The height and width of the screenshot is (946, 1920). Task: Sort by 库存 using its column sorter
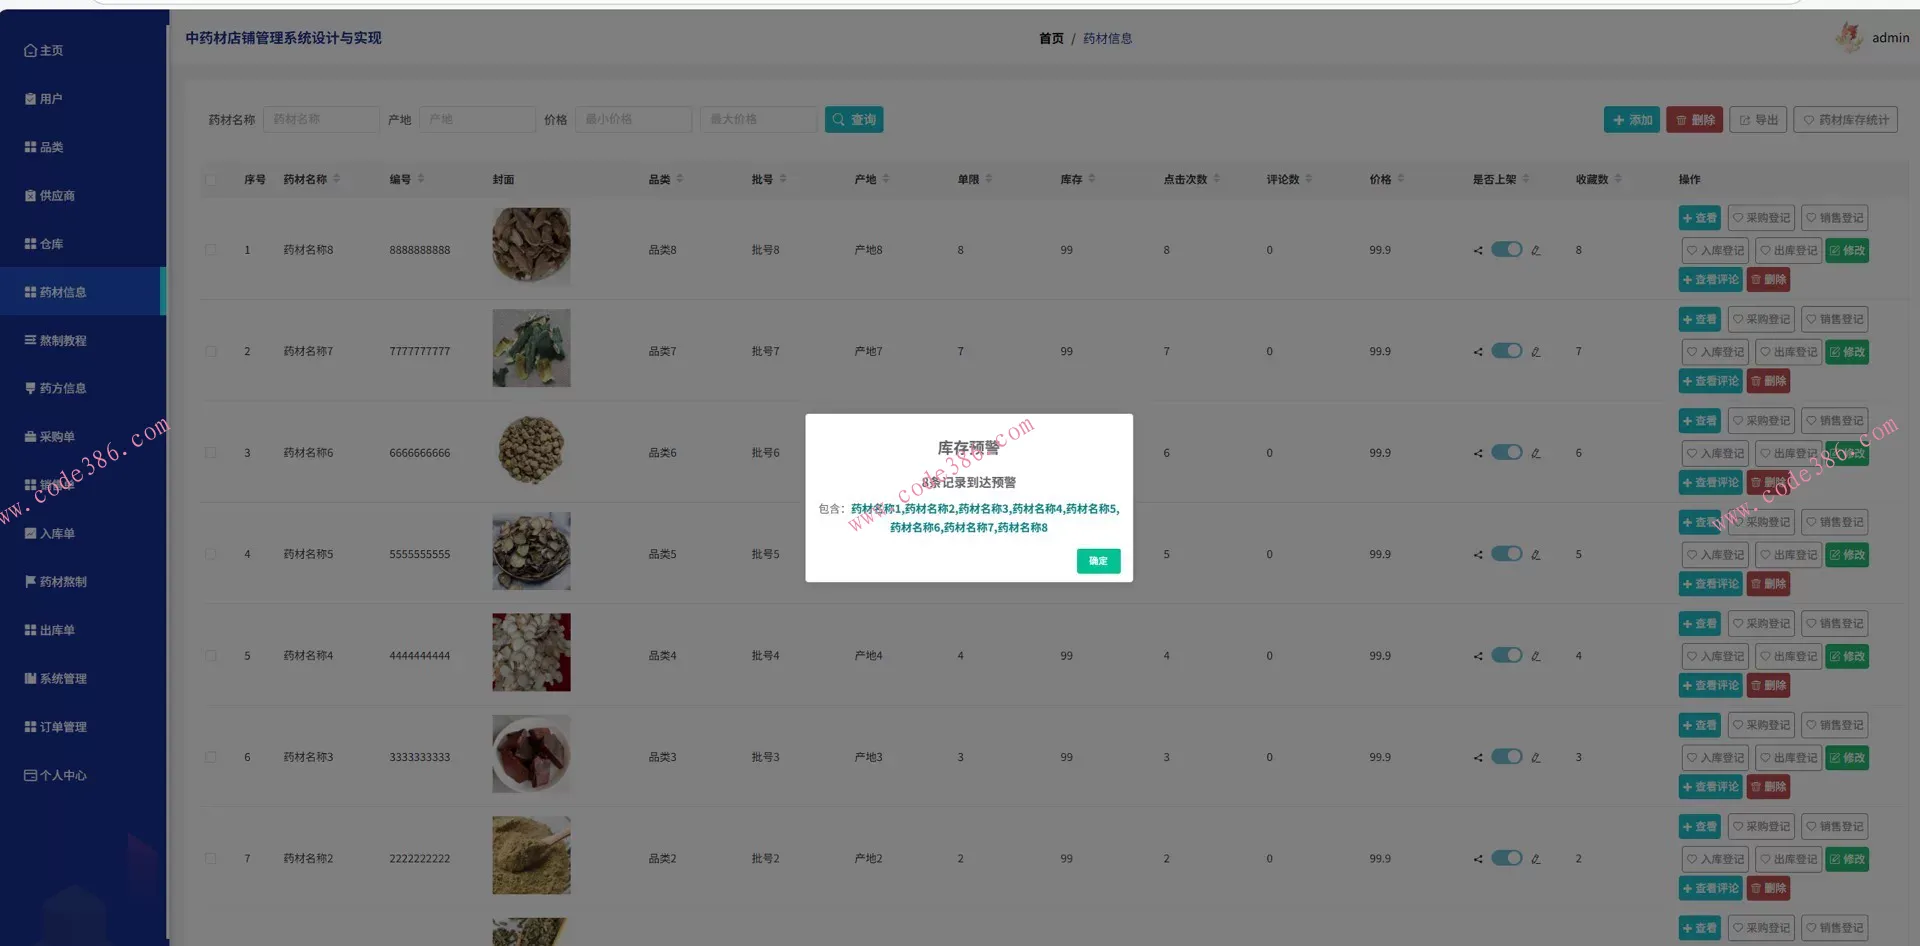click(1091, 179)
